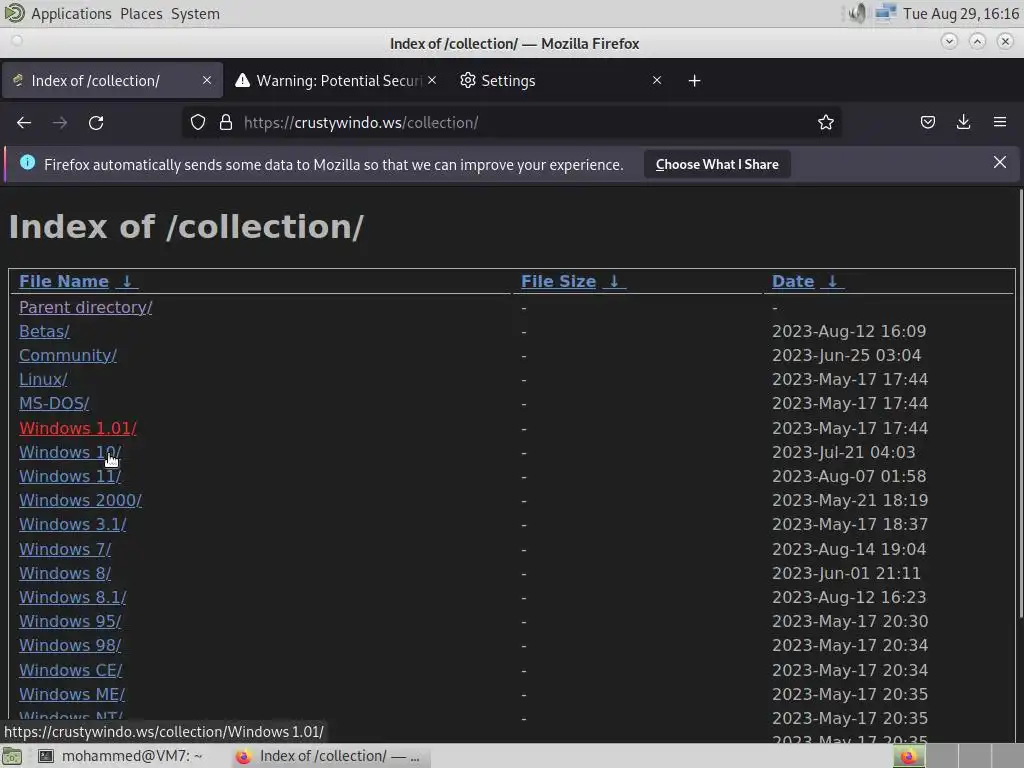
Task: Sort the listing by Date
Action: click(x=793, y=281)
